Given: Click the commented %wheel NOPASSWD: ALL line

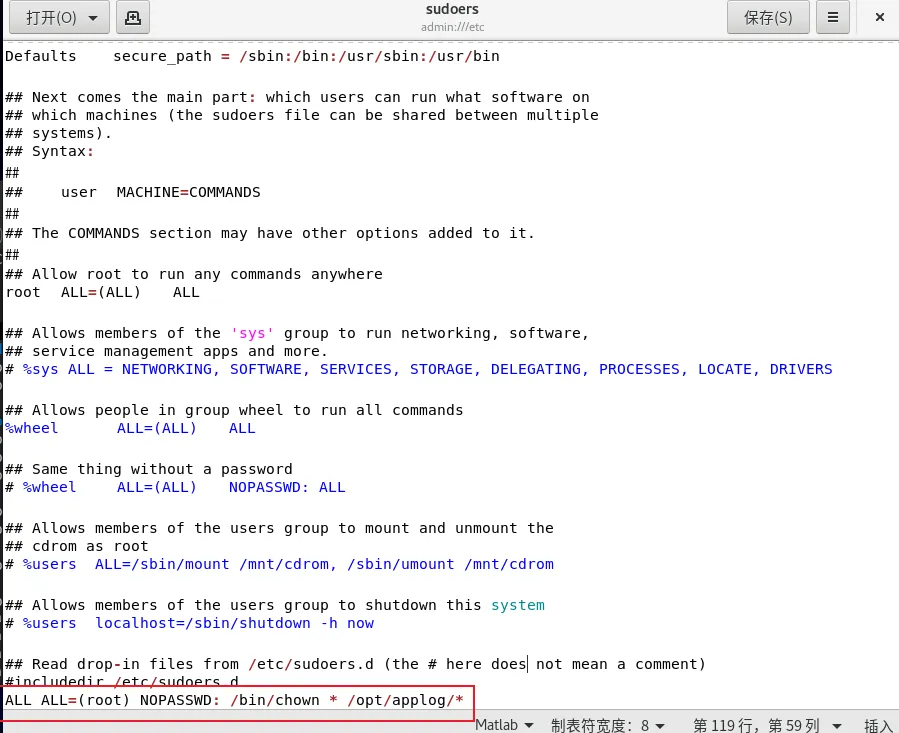Looking at the screenshot, I should click(175, 487).
